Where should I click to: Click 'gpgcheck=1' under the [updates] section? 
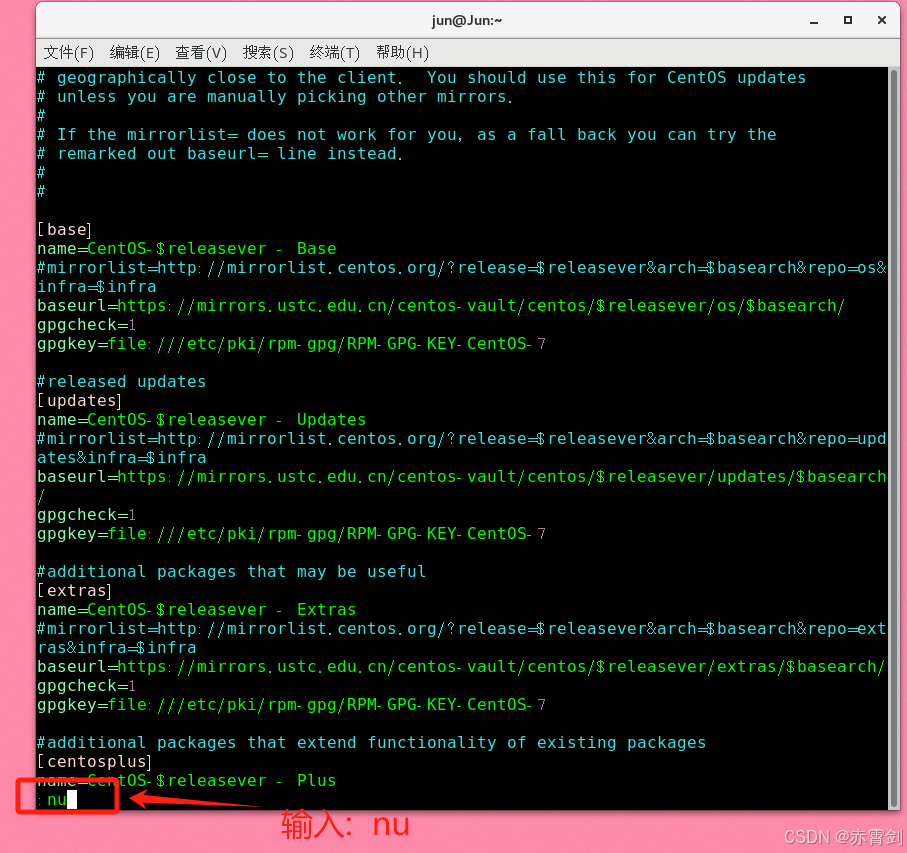tap(86, 515)
